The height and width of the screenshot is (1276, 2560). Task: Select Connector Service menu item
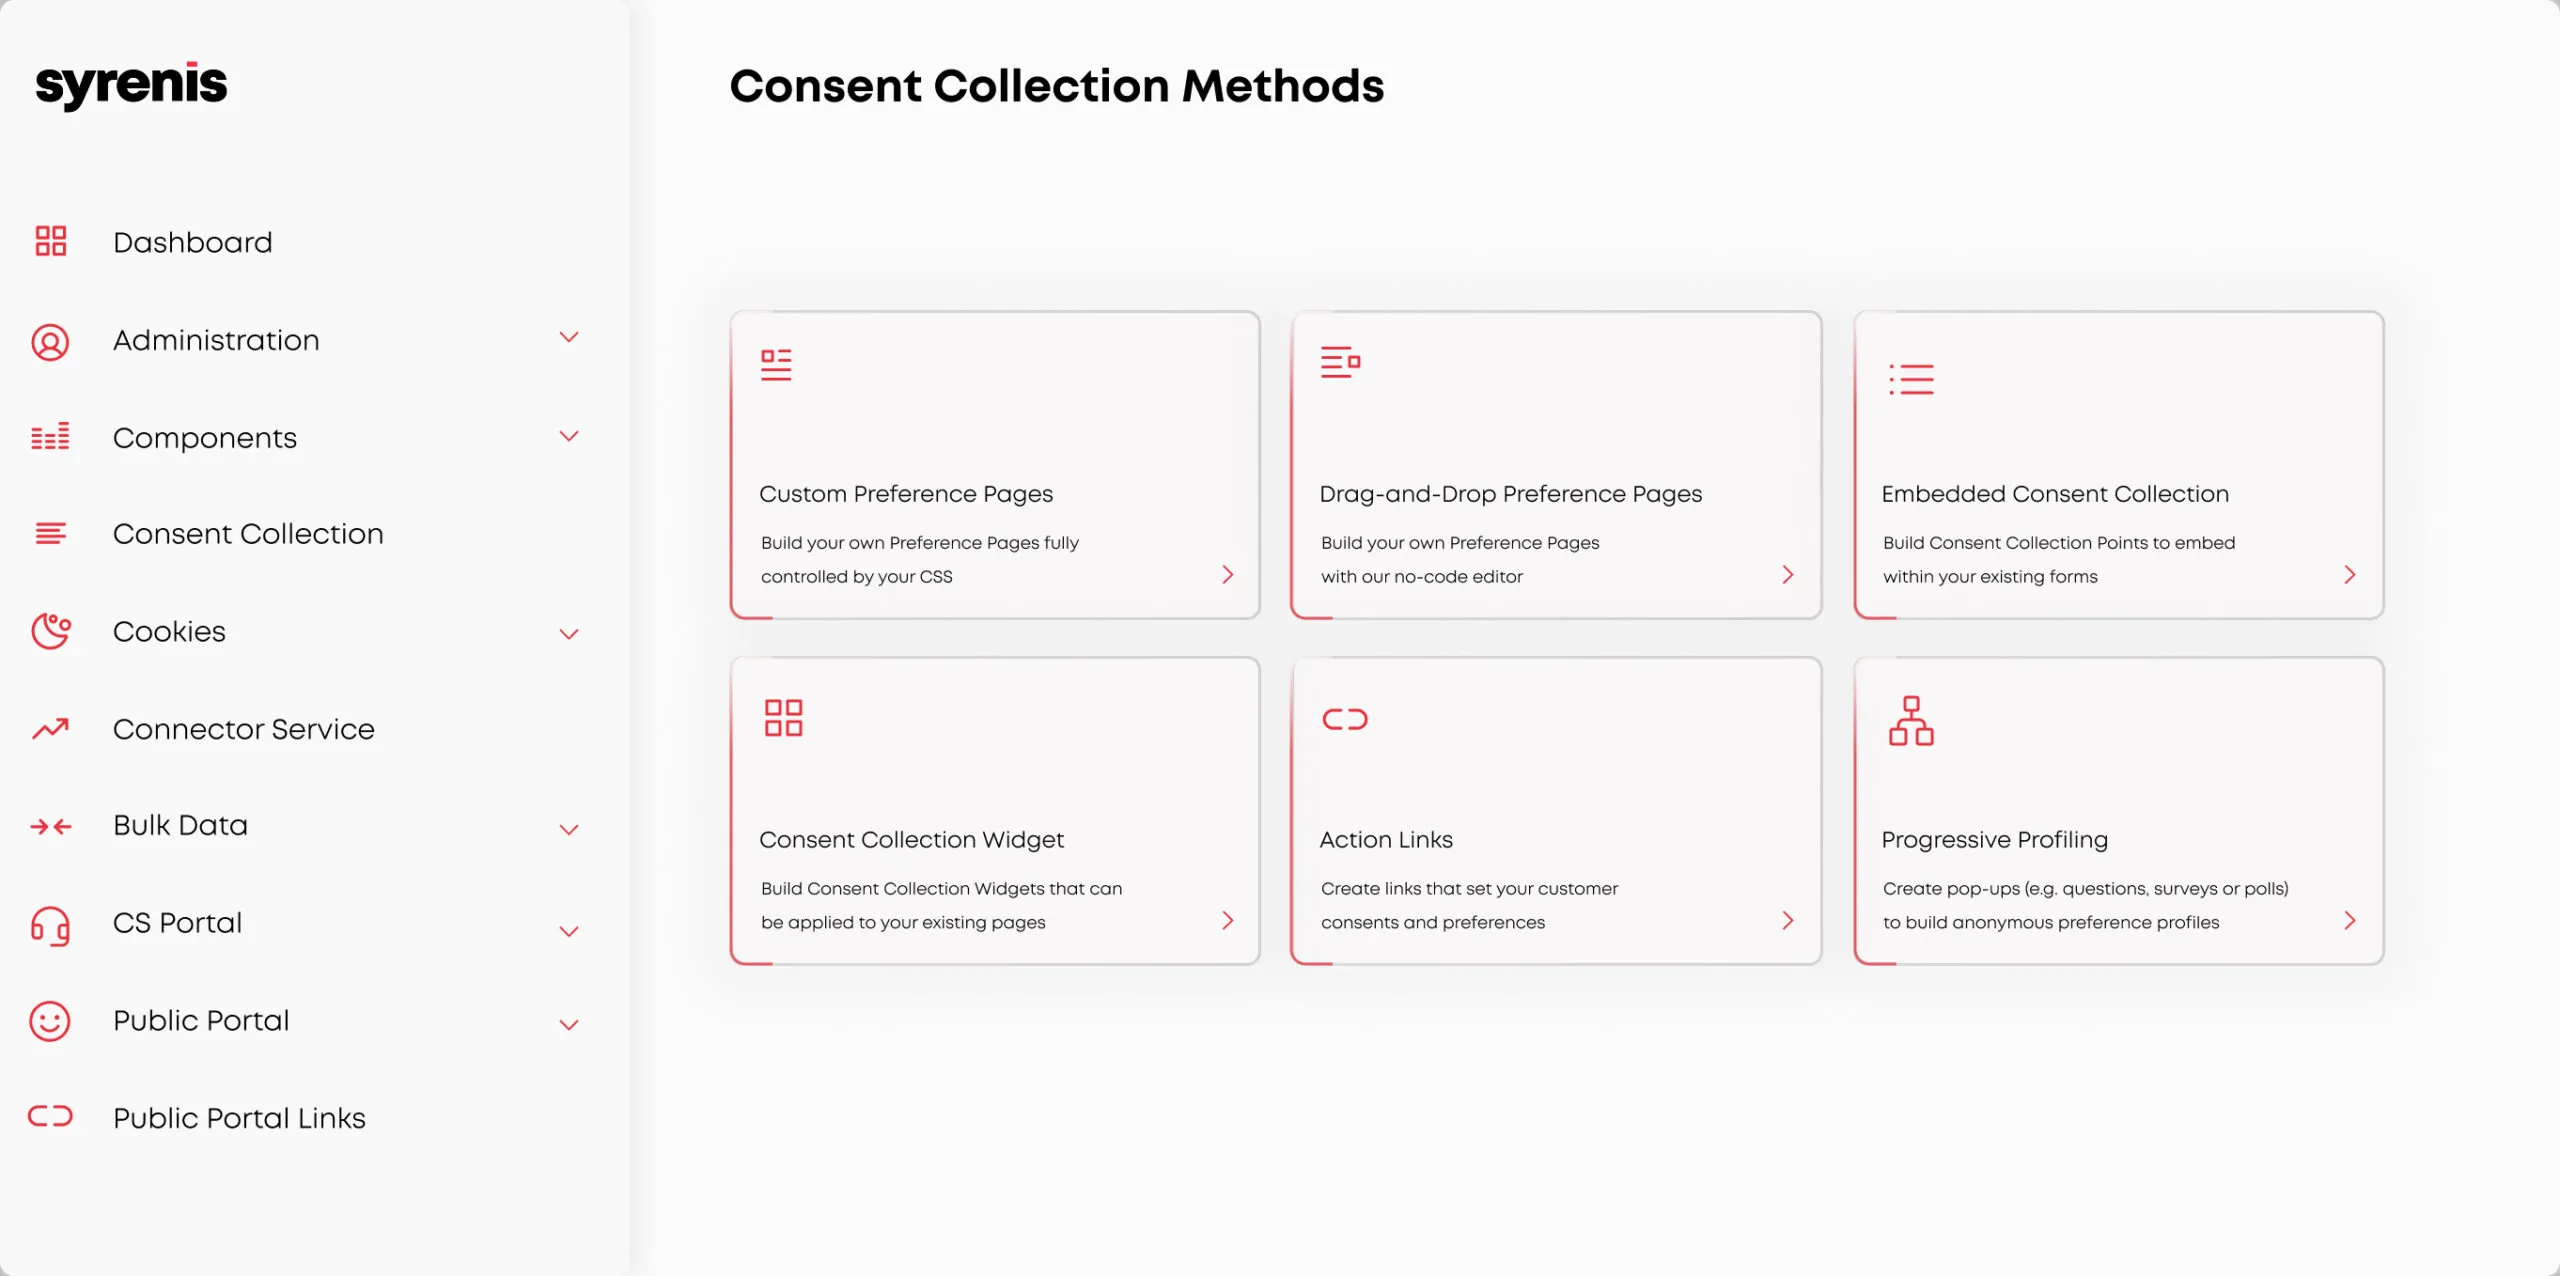click(x=243, y=729)
